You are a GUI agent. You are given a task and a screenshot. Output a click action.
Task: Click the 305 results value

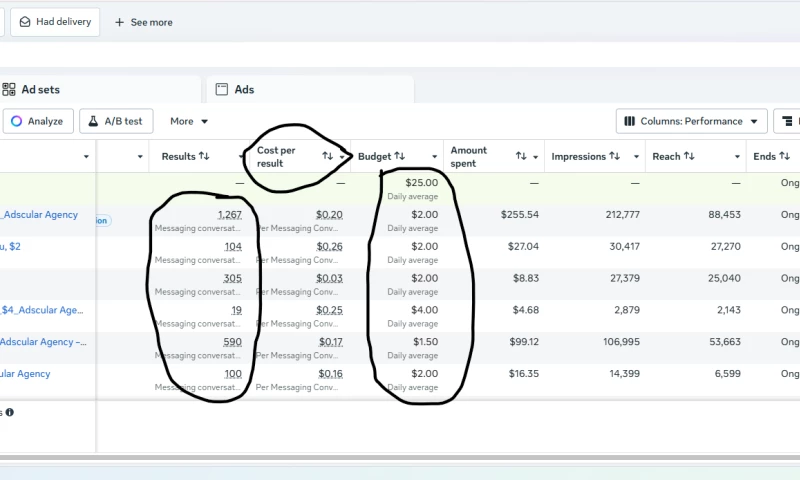click(x=233, y=279)
